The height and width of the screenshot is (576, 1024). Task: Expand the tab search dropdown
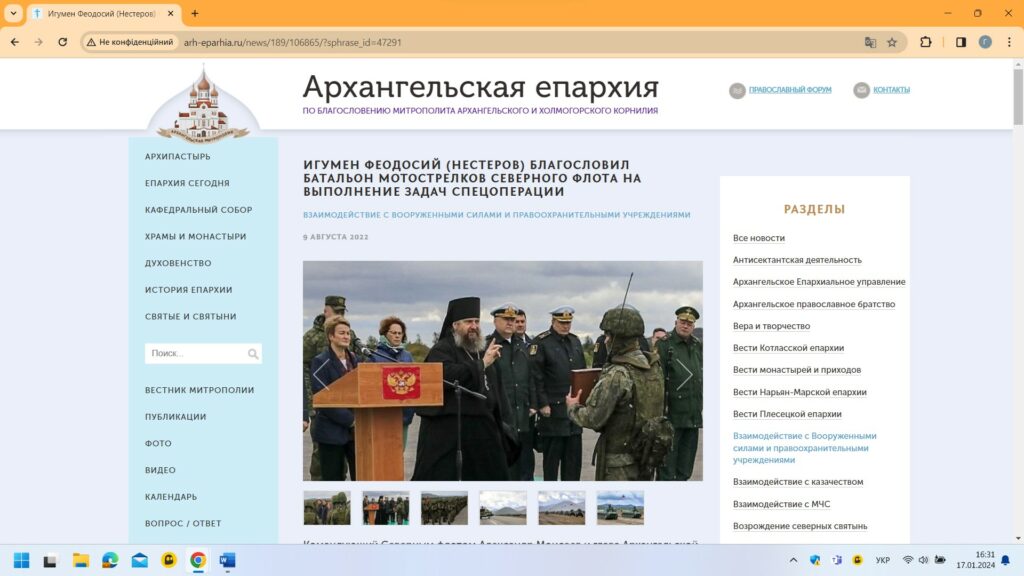pyautogui.click(x=13, y=13)
